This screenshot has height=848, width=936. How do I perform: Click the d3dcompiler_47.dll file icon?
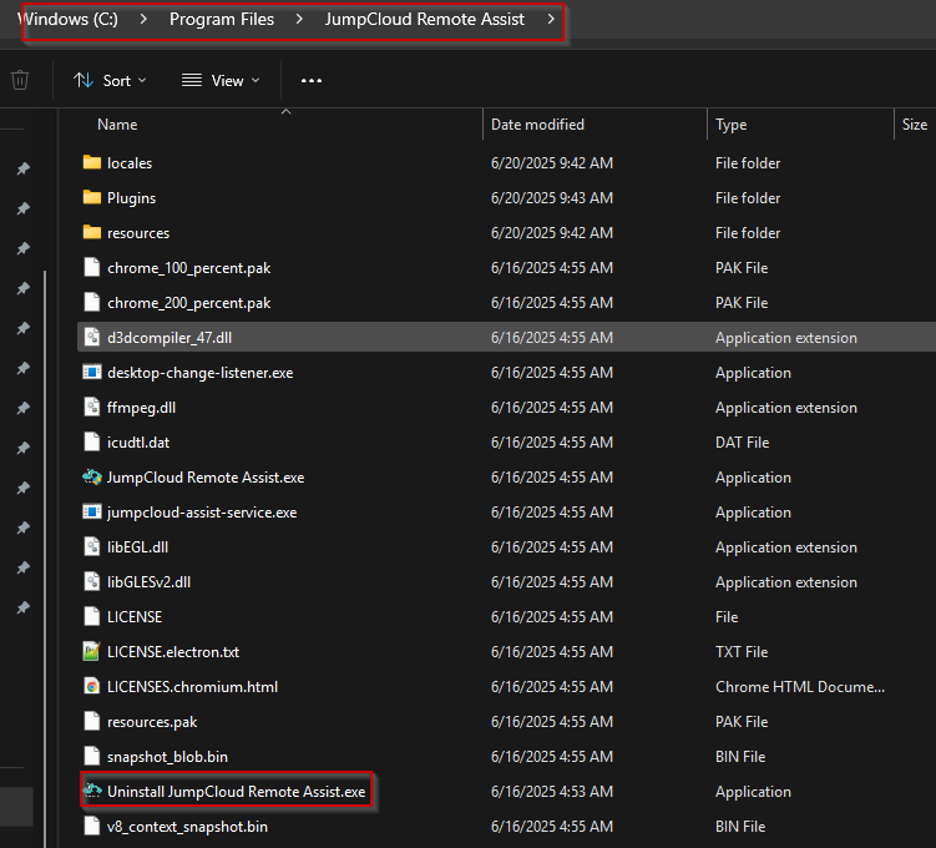[92, 338]
